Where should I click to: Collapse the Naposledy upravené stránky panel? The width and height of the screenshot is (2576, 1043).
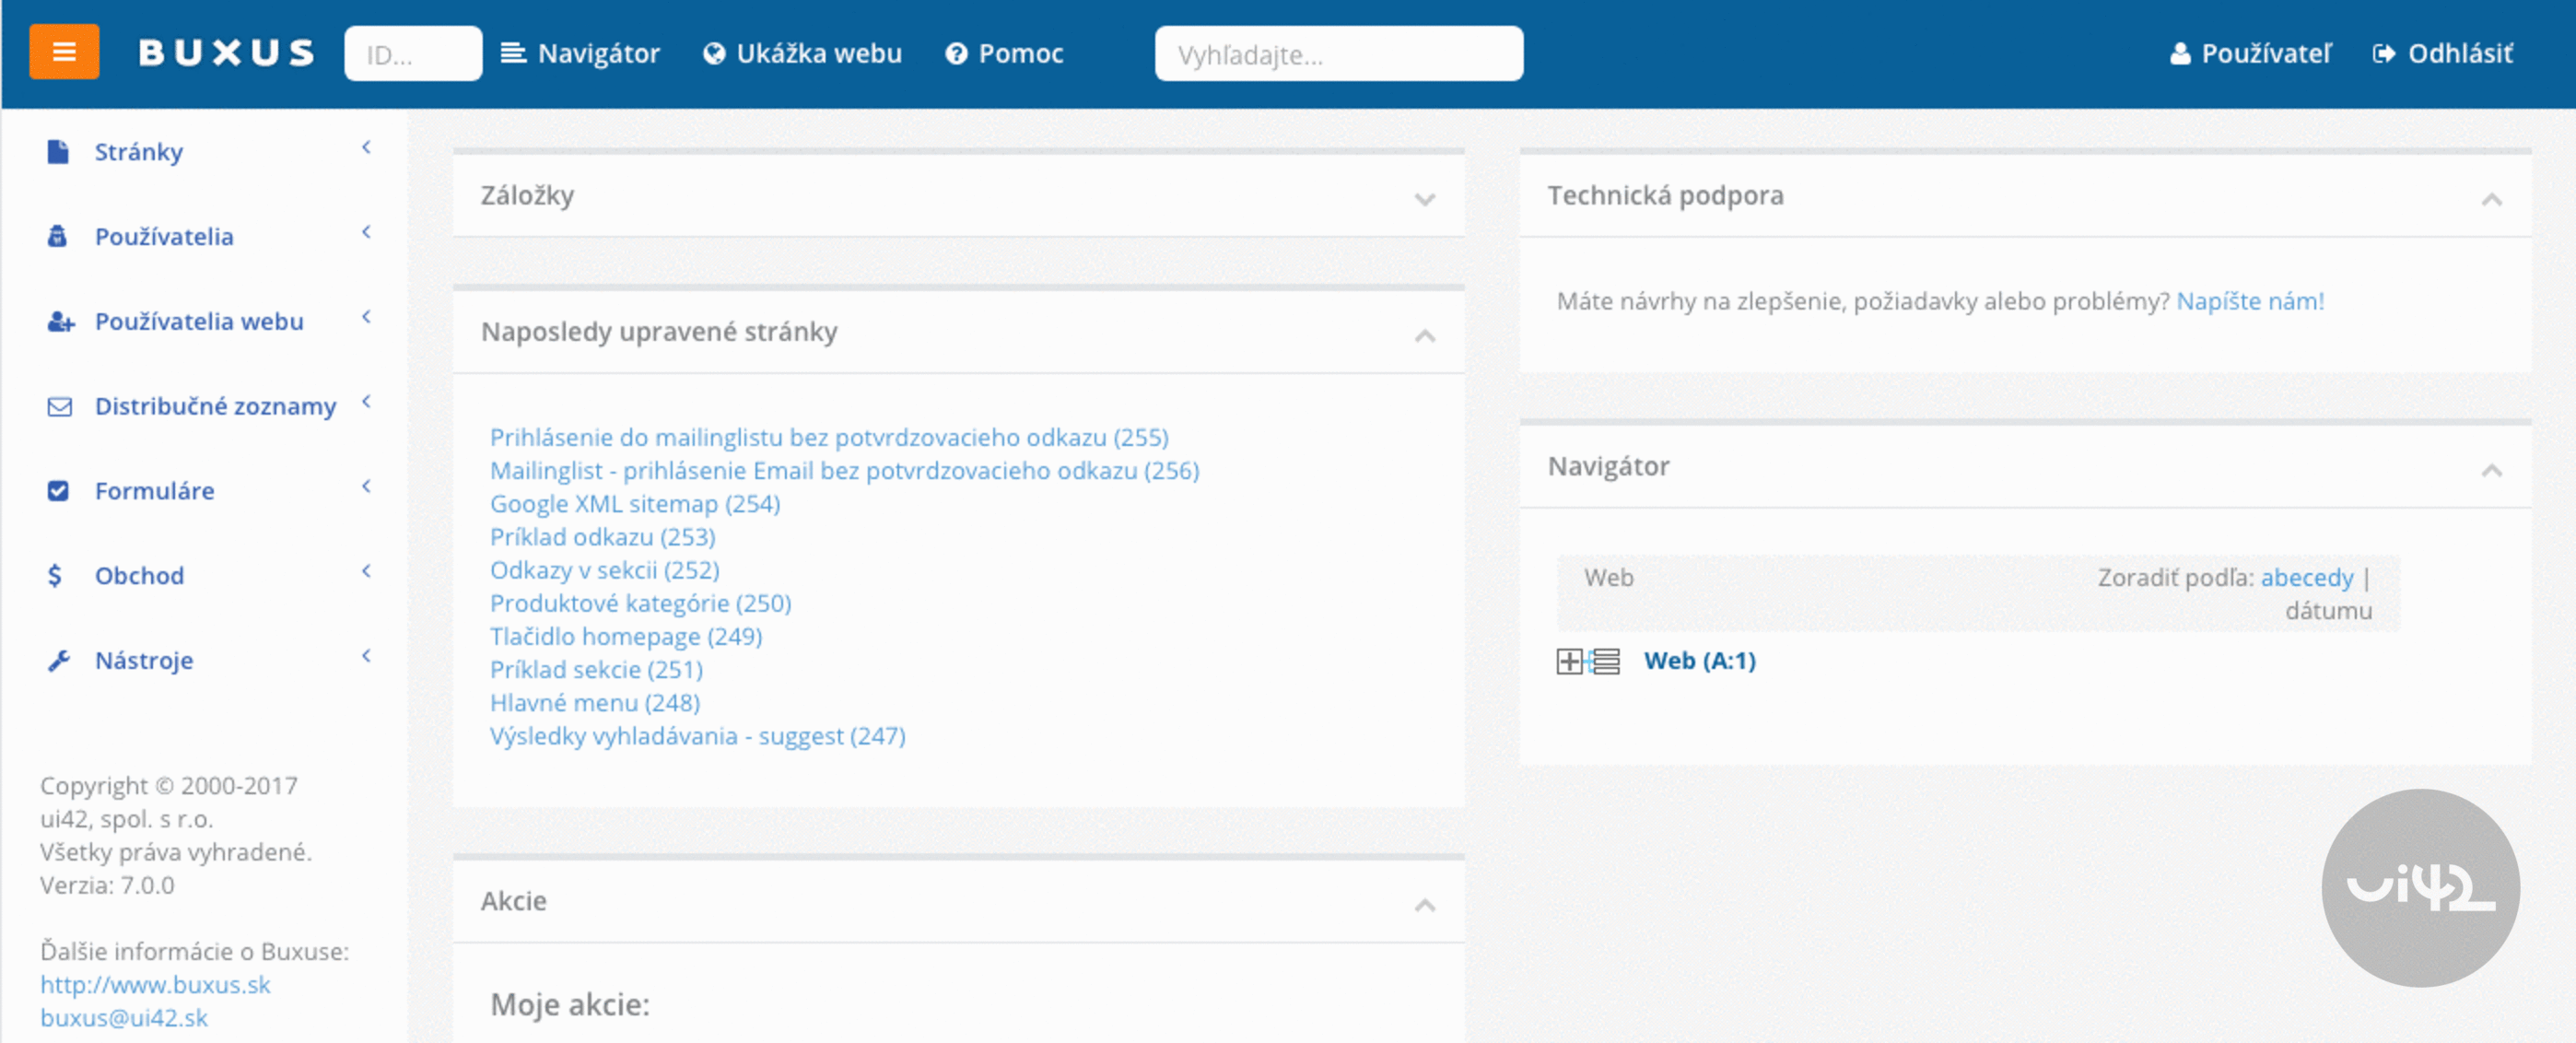[1424, 335]
